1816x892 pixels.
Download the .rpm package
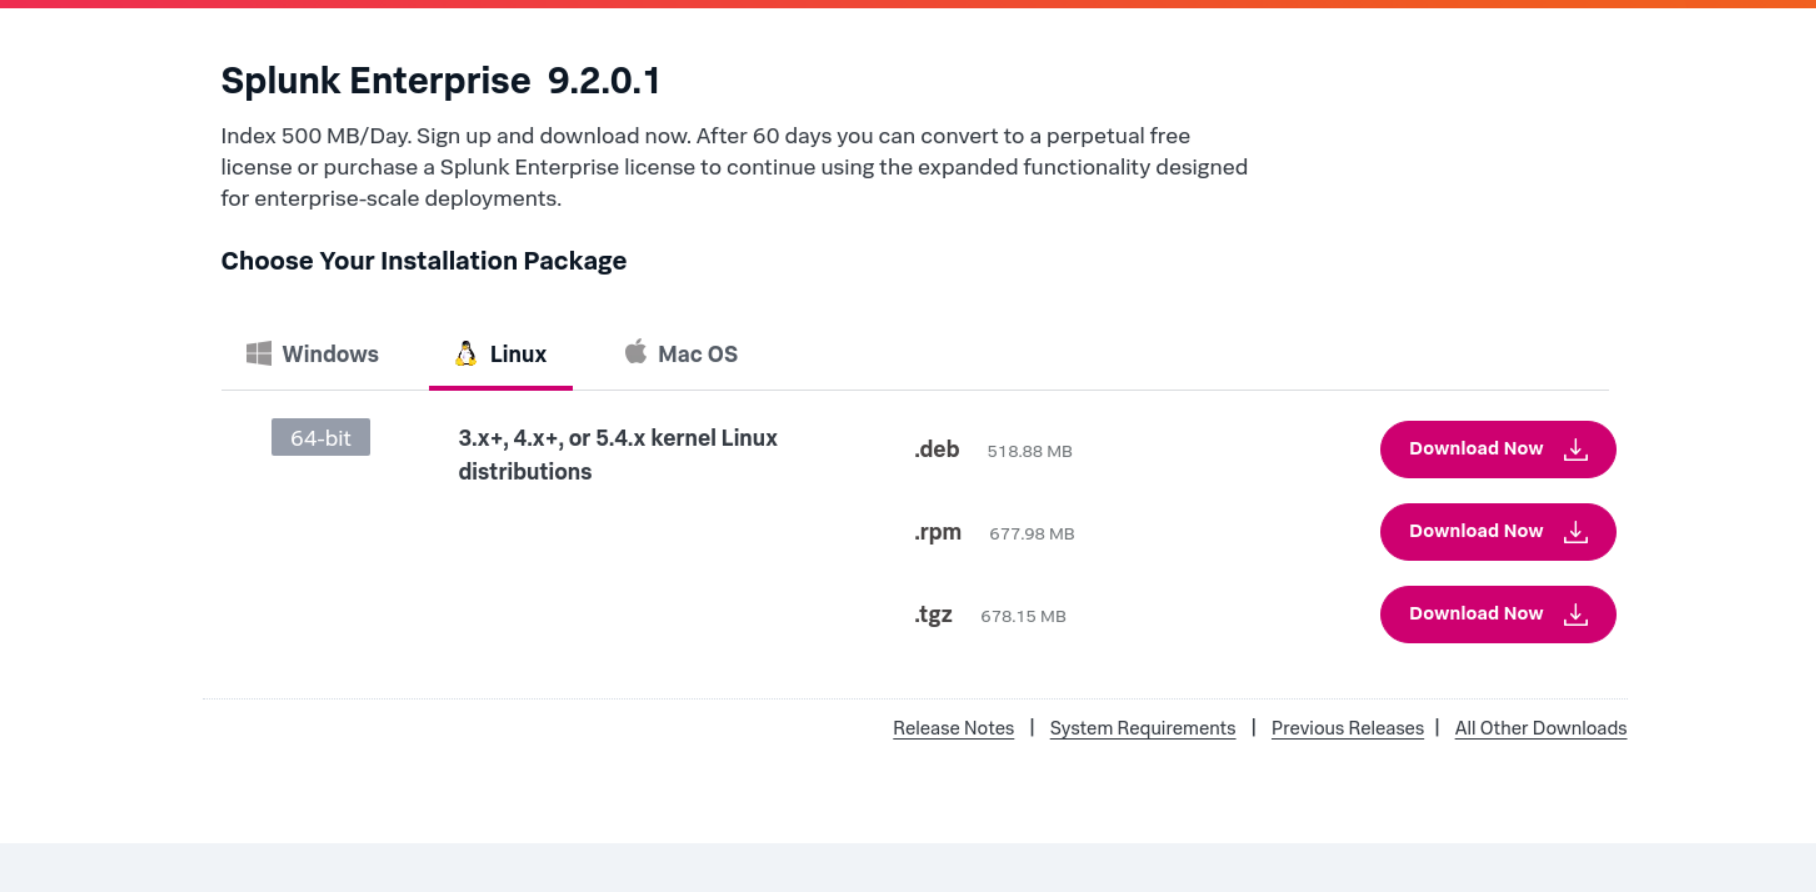point(1498,532)
